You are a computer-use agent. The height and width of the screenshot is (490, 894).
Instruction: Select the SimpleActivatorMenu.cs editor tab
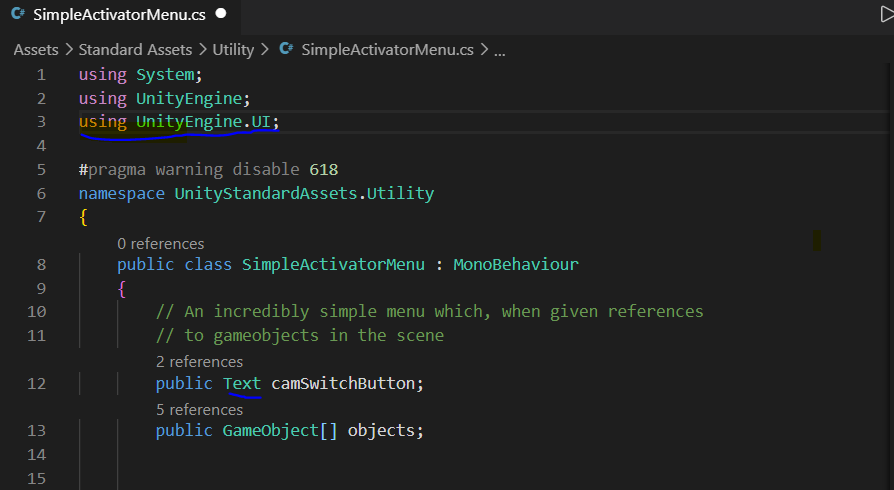point(120,15)
